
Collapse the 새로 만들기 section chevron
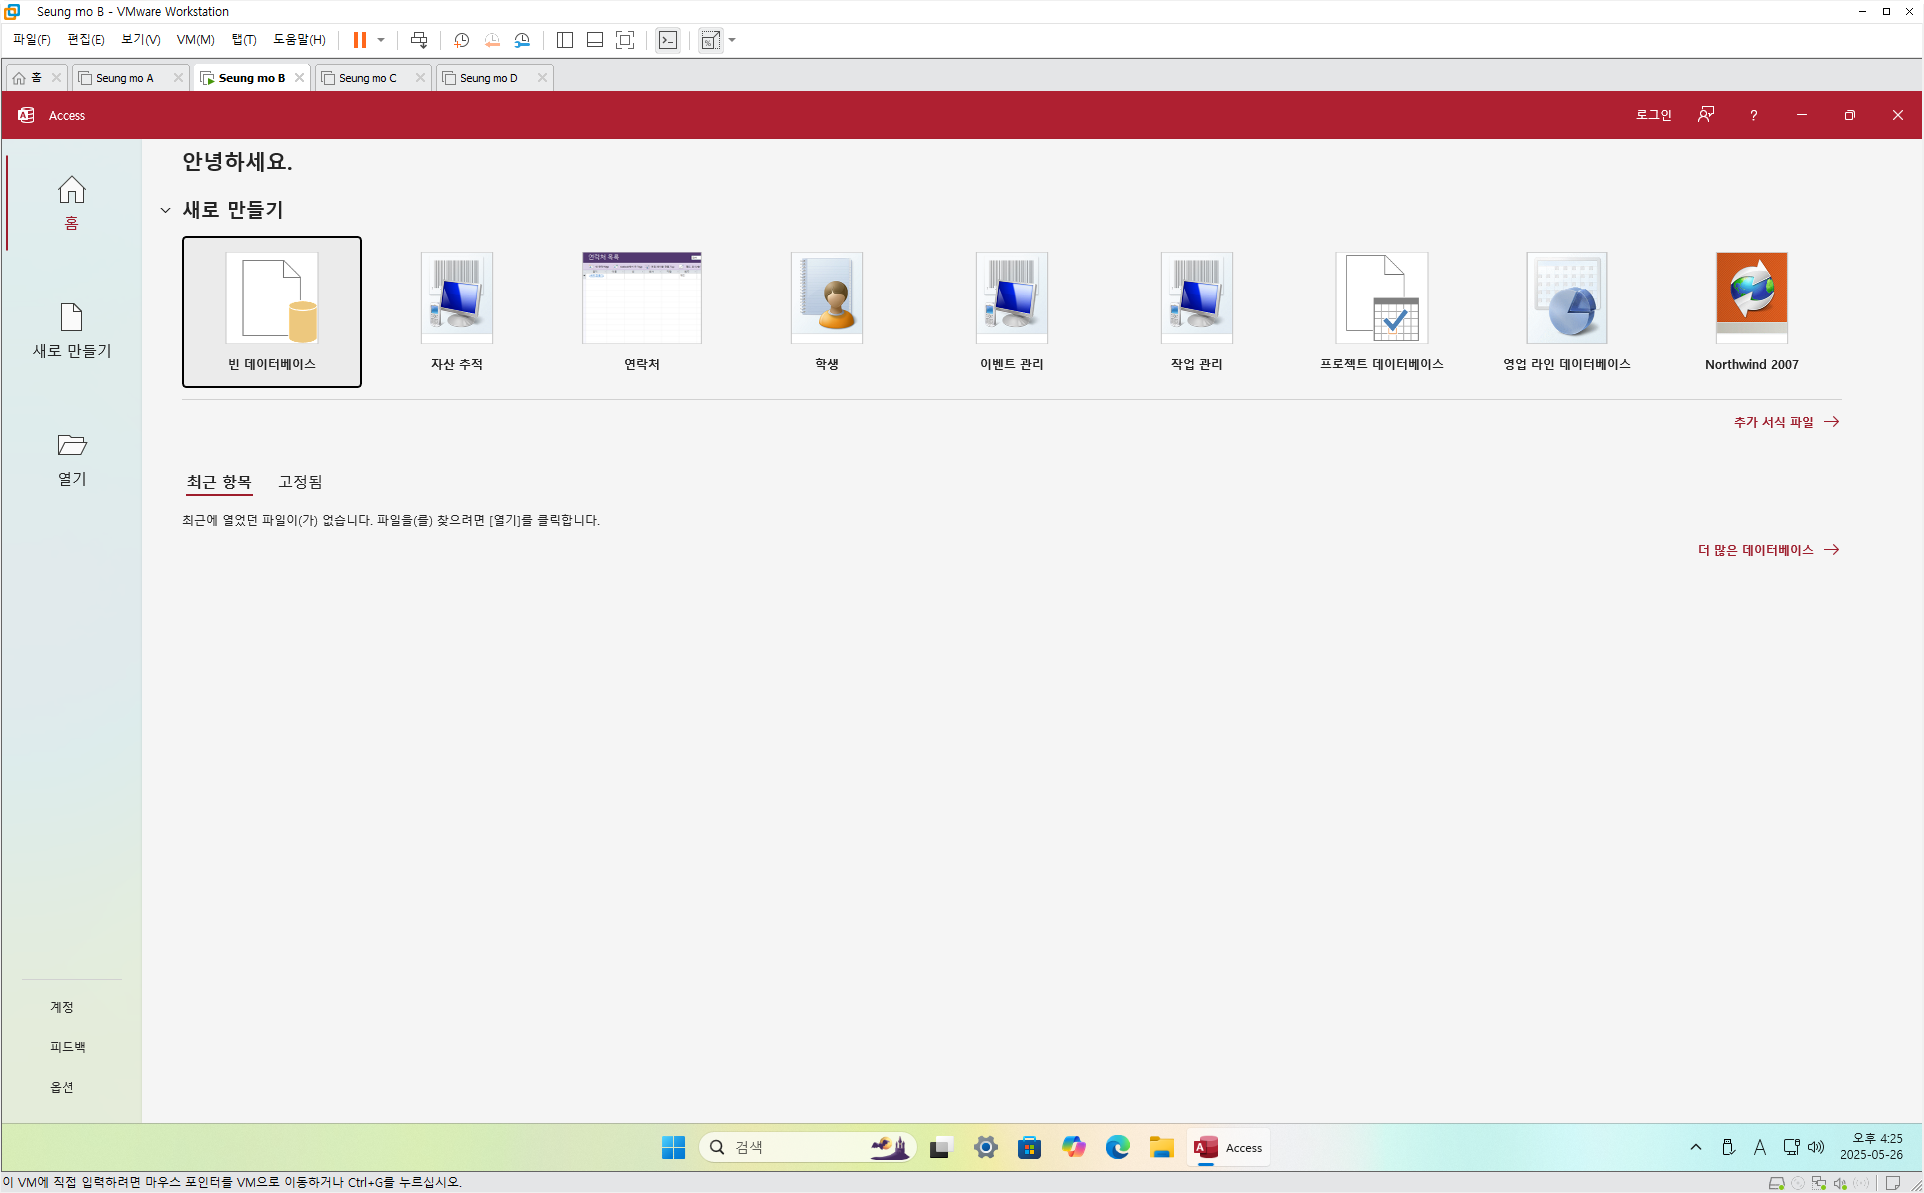tap(165, 210)
